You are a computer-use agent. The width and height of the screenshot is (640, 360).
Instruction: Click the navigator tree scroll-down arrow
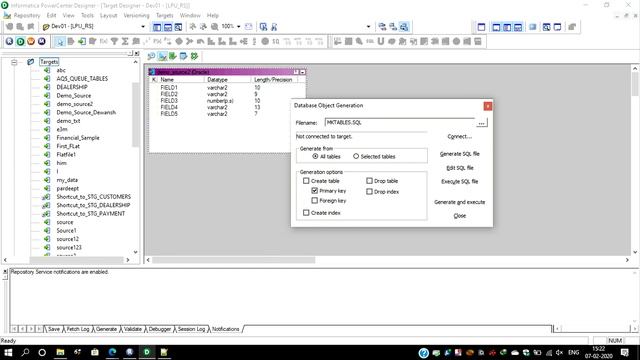coord(136,252)
